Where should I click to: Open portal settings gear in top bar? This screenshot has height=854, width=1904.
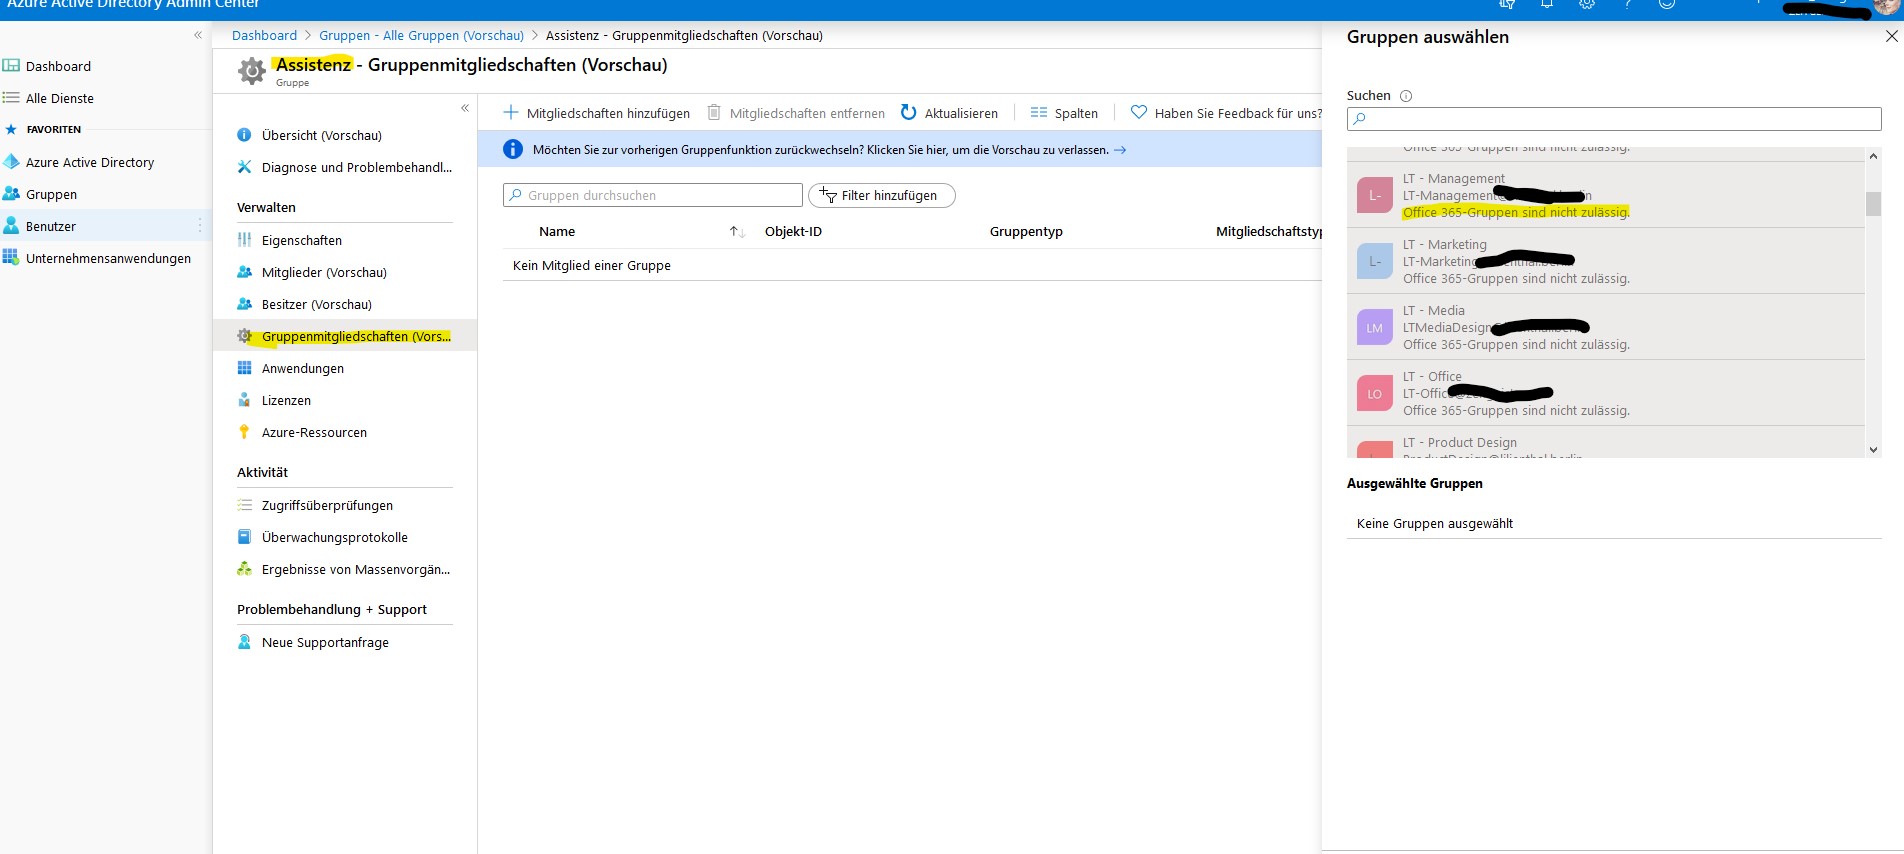(1587, 4)
